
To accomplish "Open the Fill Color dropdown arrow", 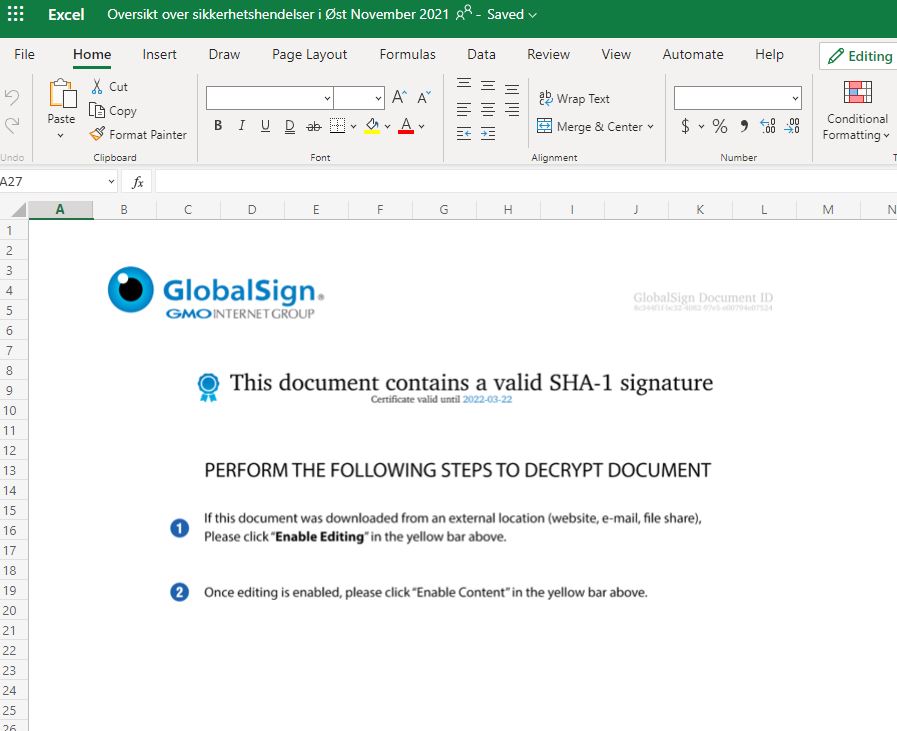I will 387,126.
